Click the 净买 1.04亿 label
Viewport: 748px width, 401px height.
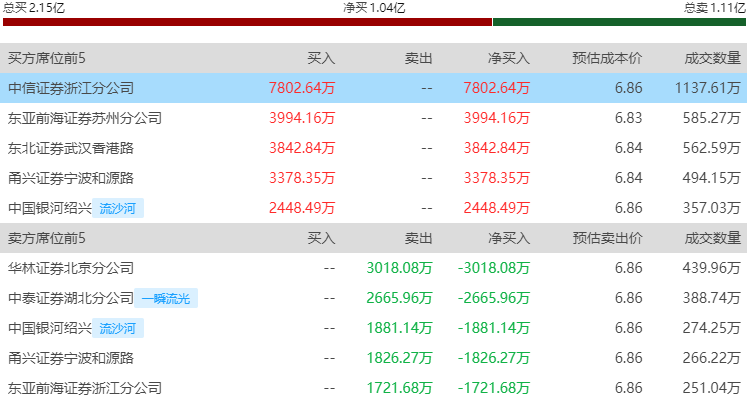pos(374,7)
